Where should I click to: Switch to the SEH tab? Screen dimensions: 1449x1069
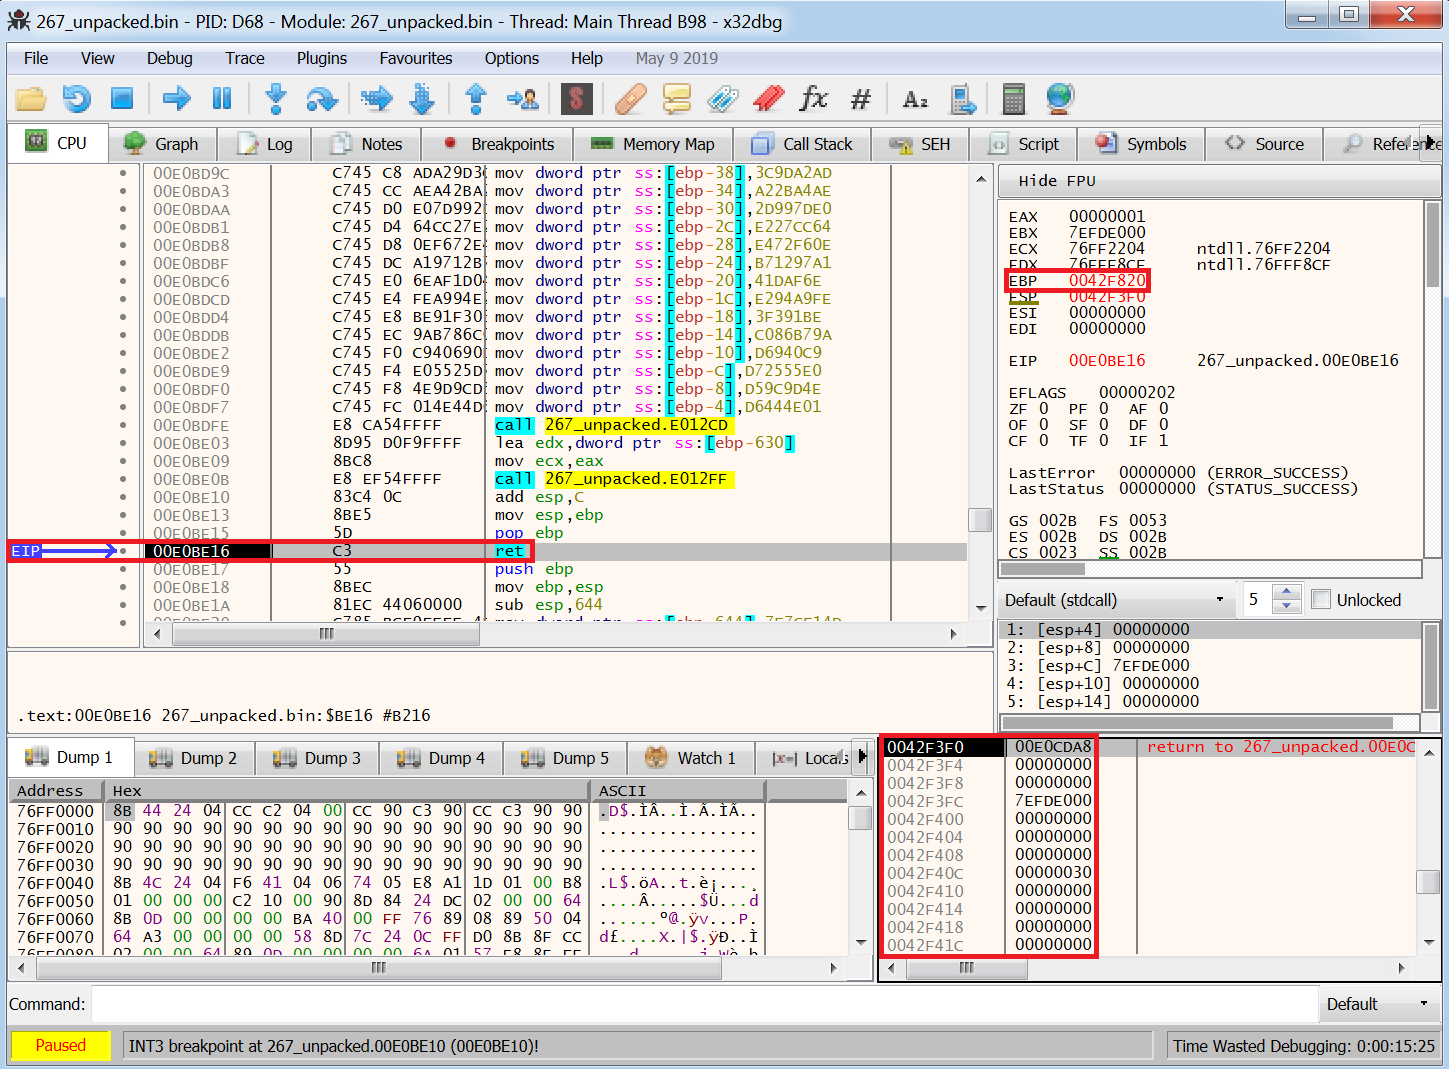tap(921, 144)
